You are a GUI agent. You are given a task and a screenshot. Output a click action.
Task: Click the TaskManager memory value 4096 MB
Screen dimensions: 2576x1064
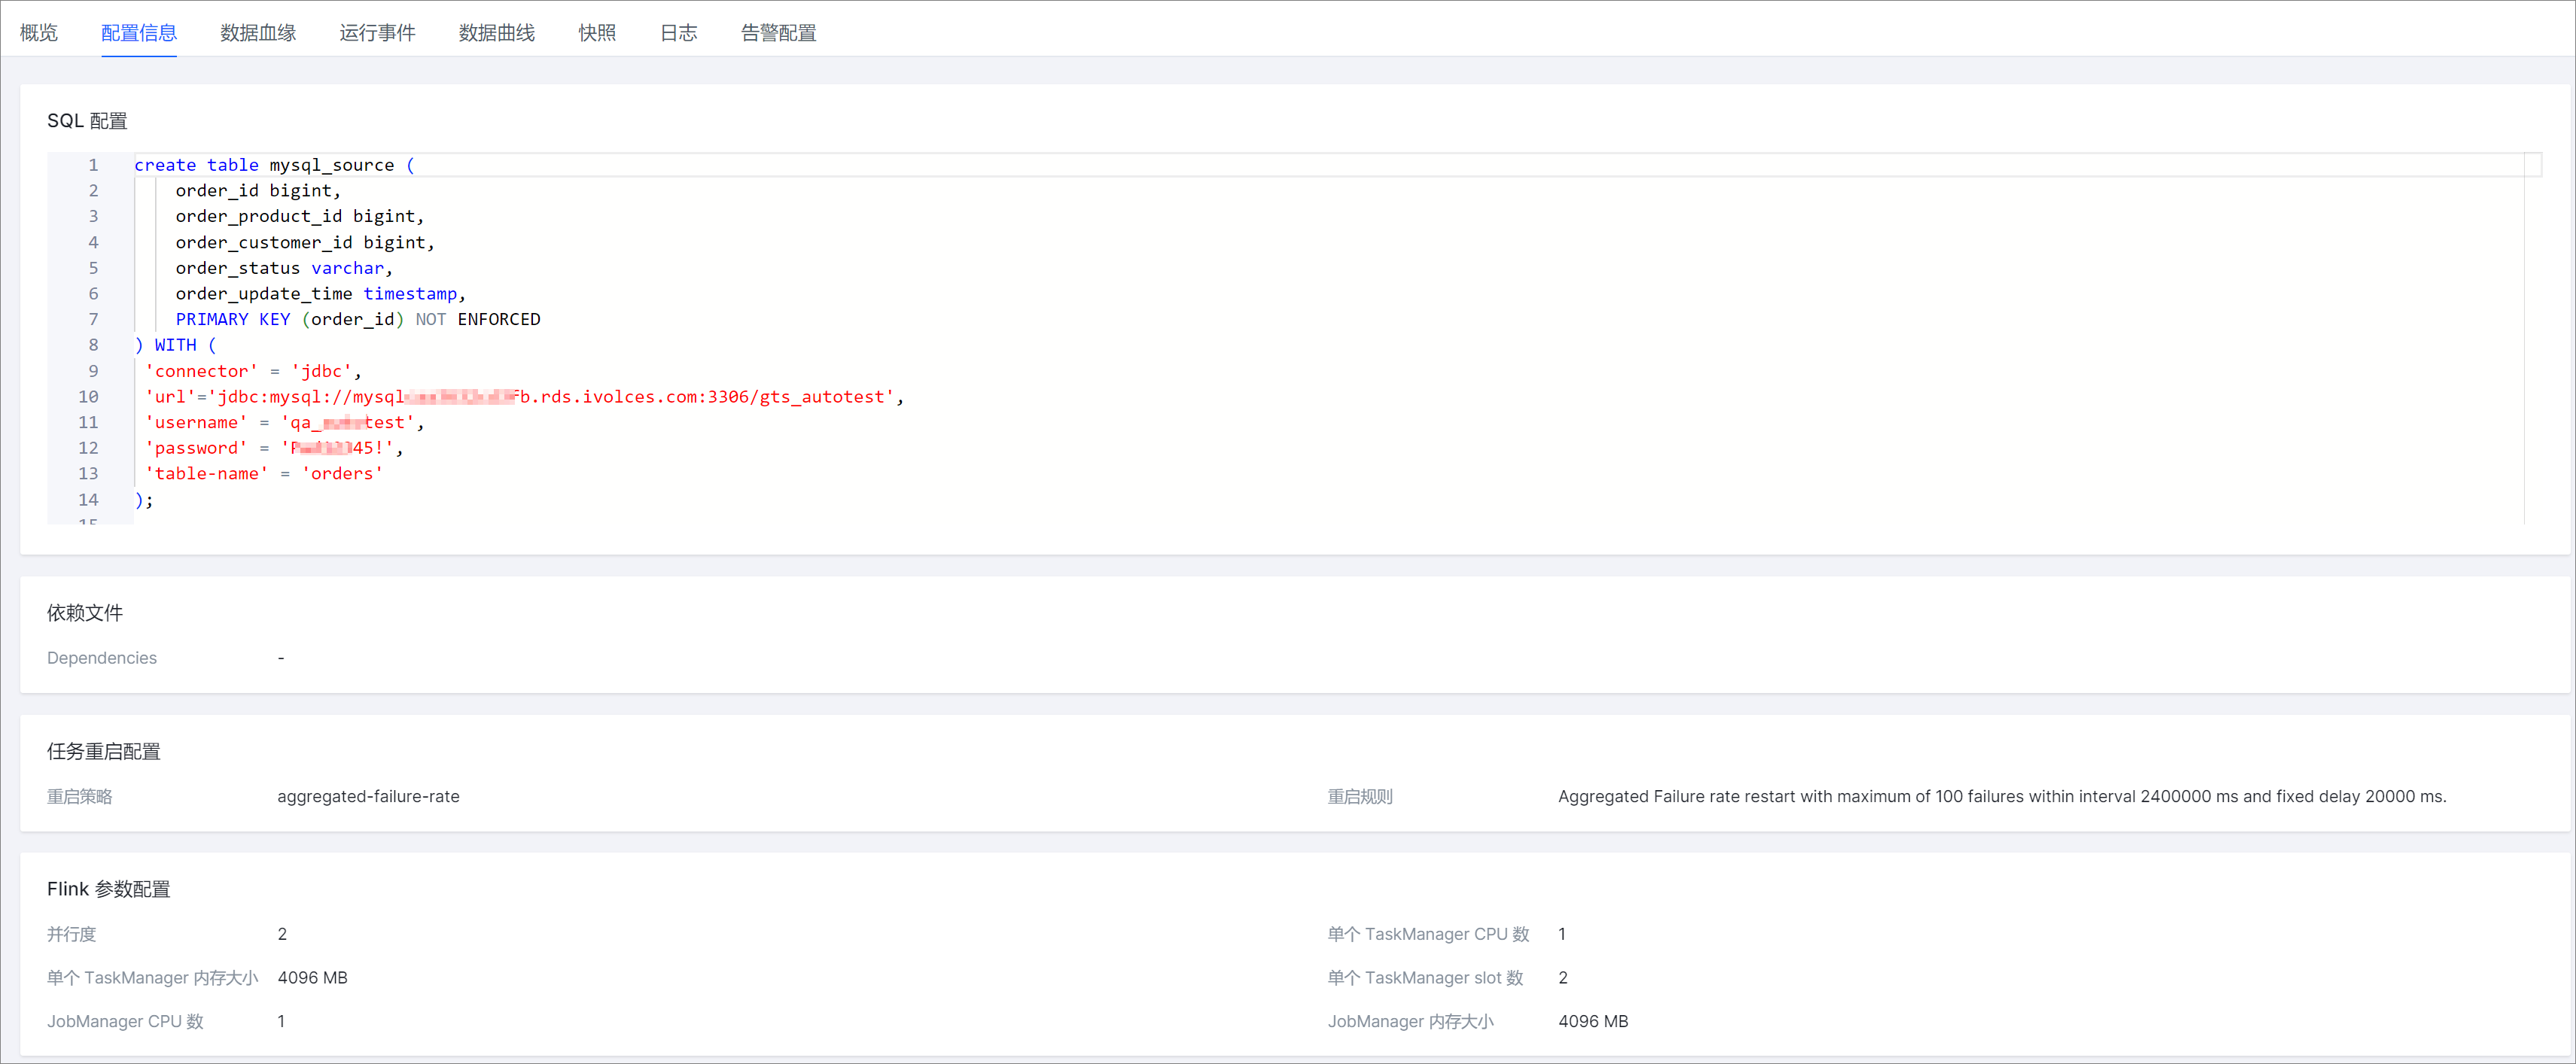(313, 978)
